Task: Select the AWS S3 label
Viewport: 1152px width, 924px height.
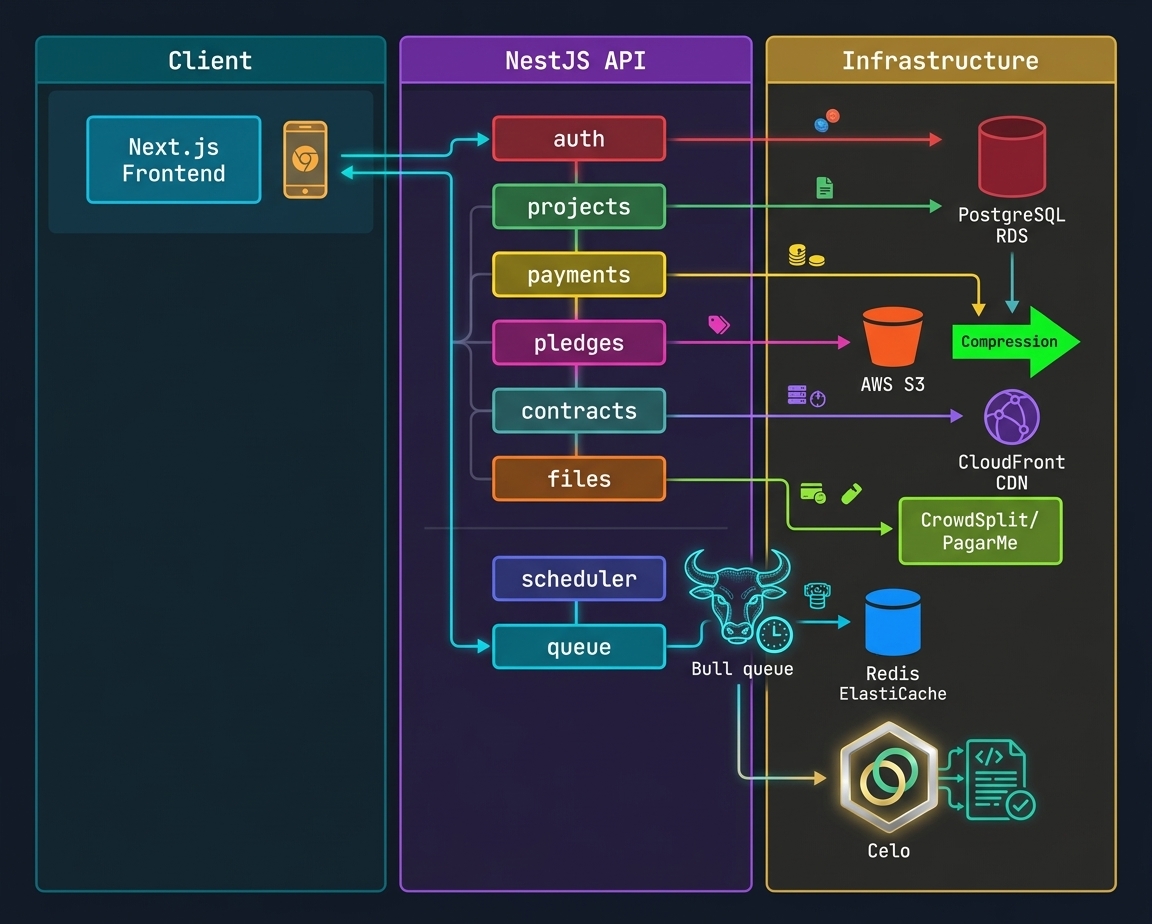Action: point(893,384)
